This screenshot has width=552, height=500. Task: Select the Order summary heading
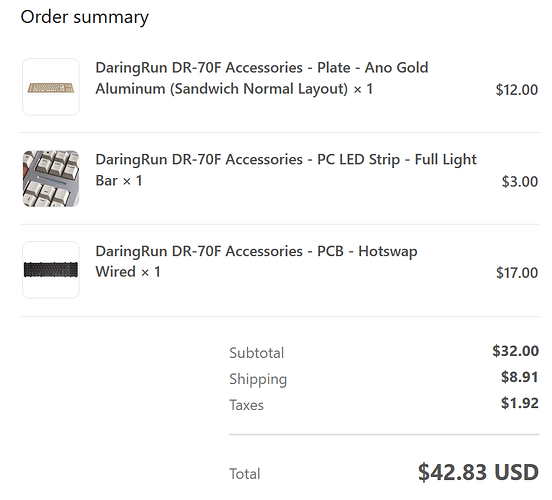click(x=84, y=17)
